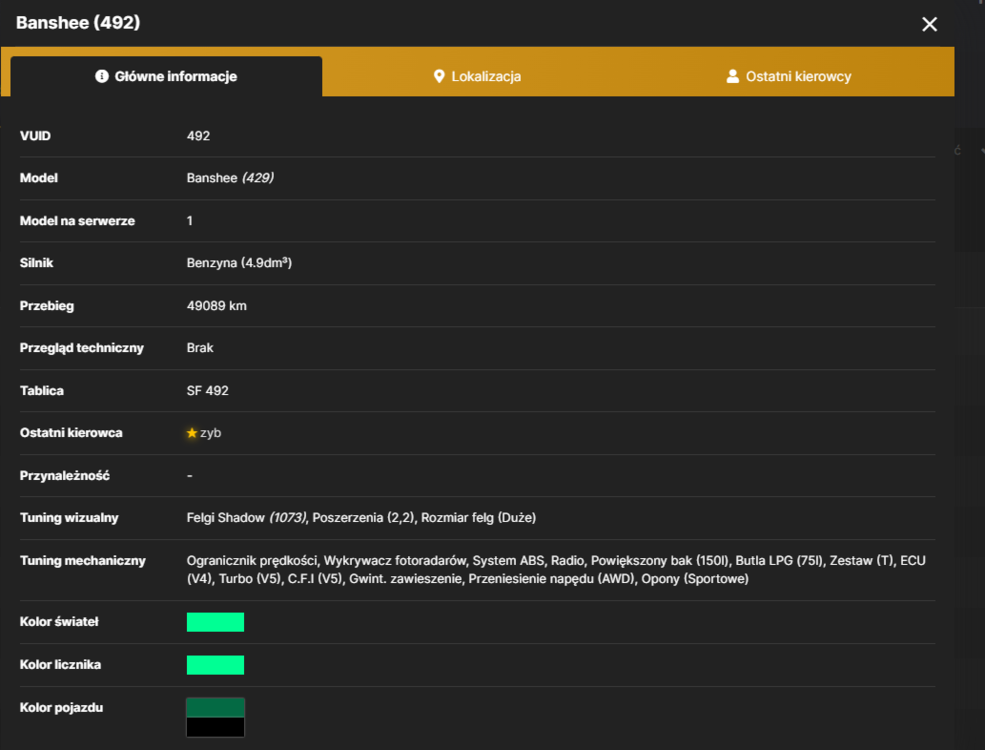This screenshot has height=750, width=985.
Task: Click the 'Przegląd techniczny' label
Action: tap(82, 347)
